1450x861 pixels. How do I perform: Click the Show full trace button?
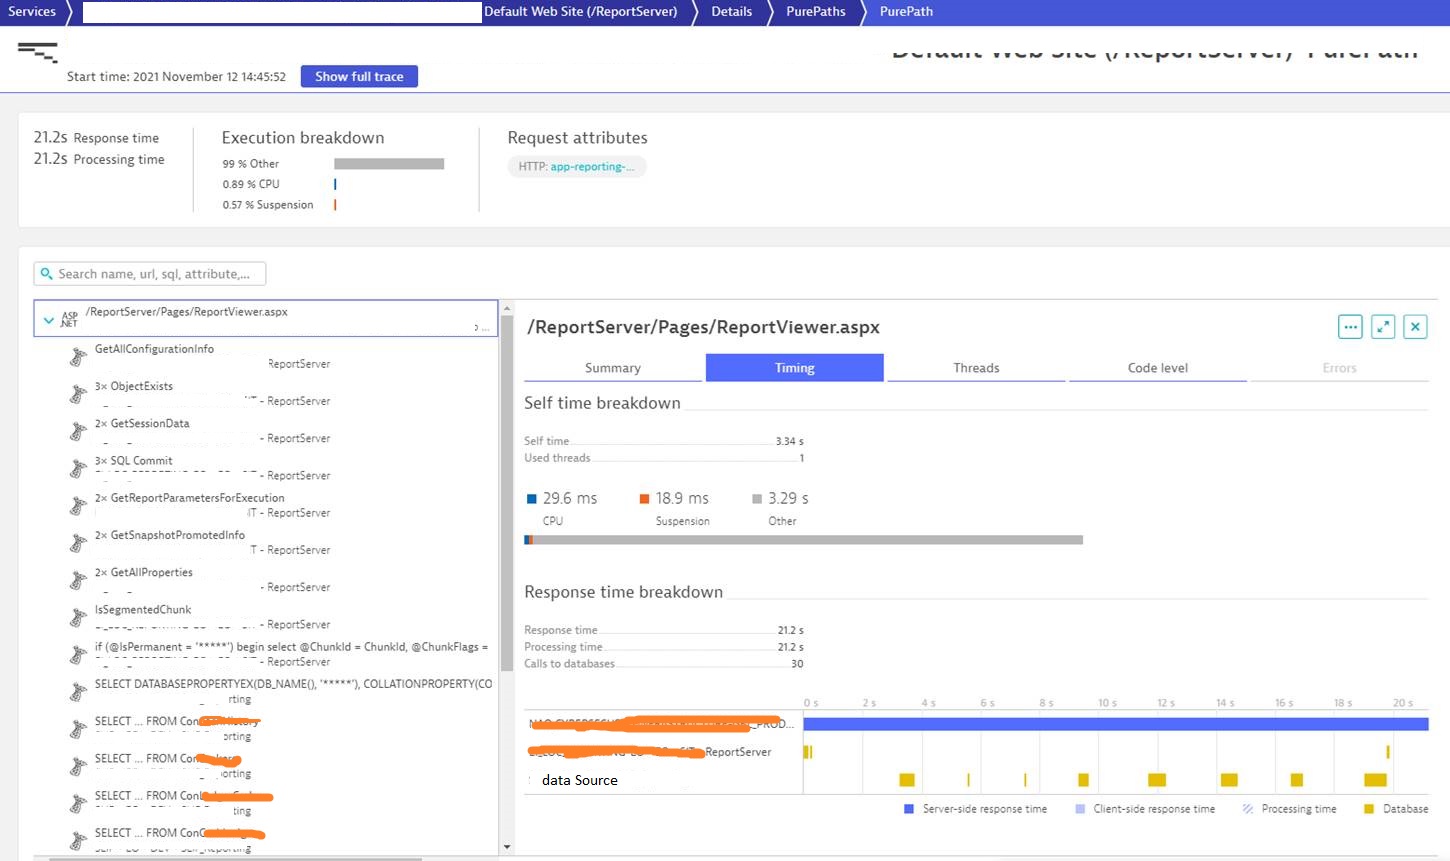coord(359,76)
